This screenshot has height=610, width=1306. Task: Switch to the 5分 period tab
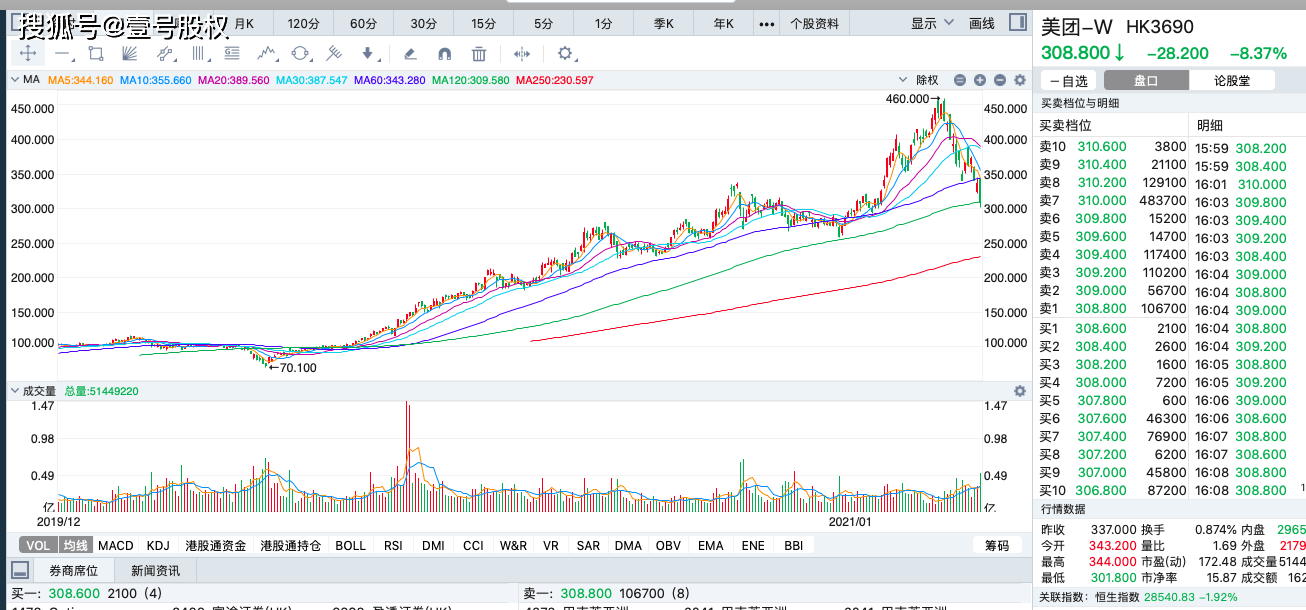[543, 23]
